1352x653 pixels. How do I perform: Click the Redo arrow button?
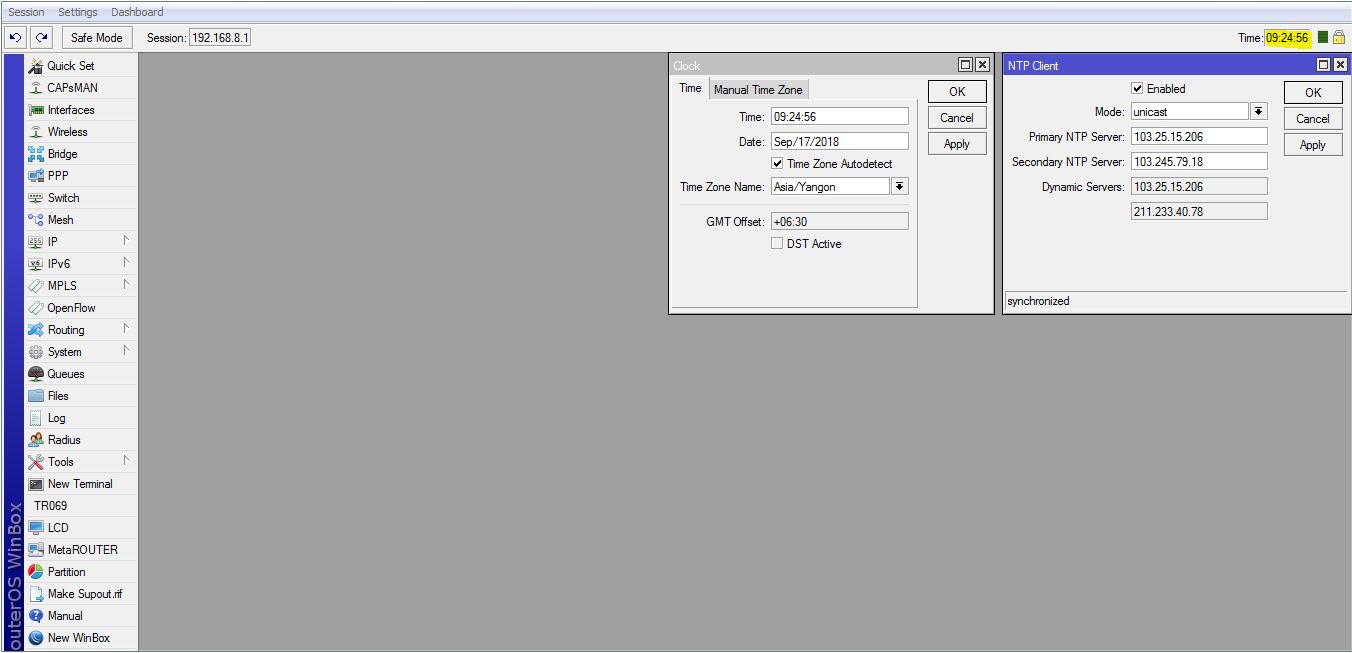pos(41,38)
